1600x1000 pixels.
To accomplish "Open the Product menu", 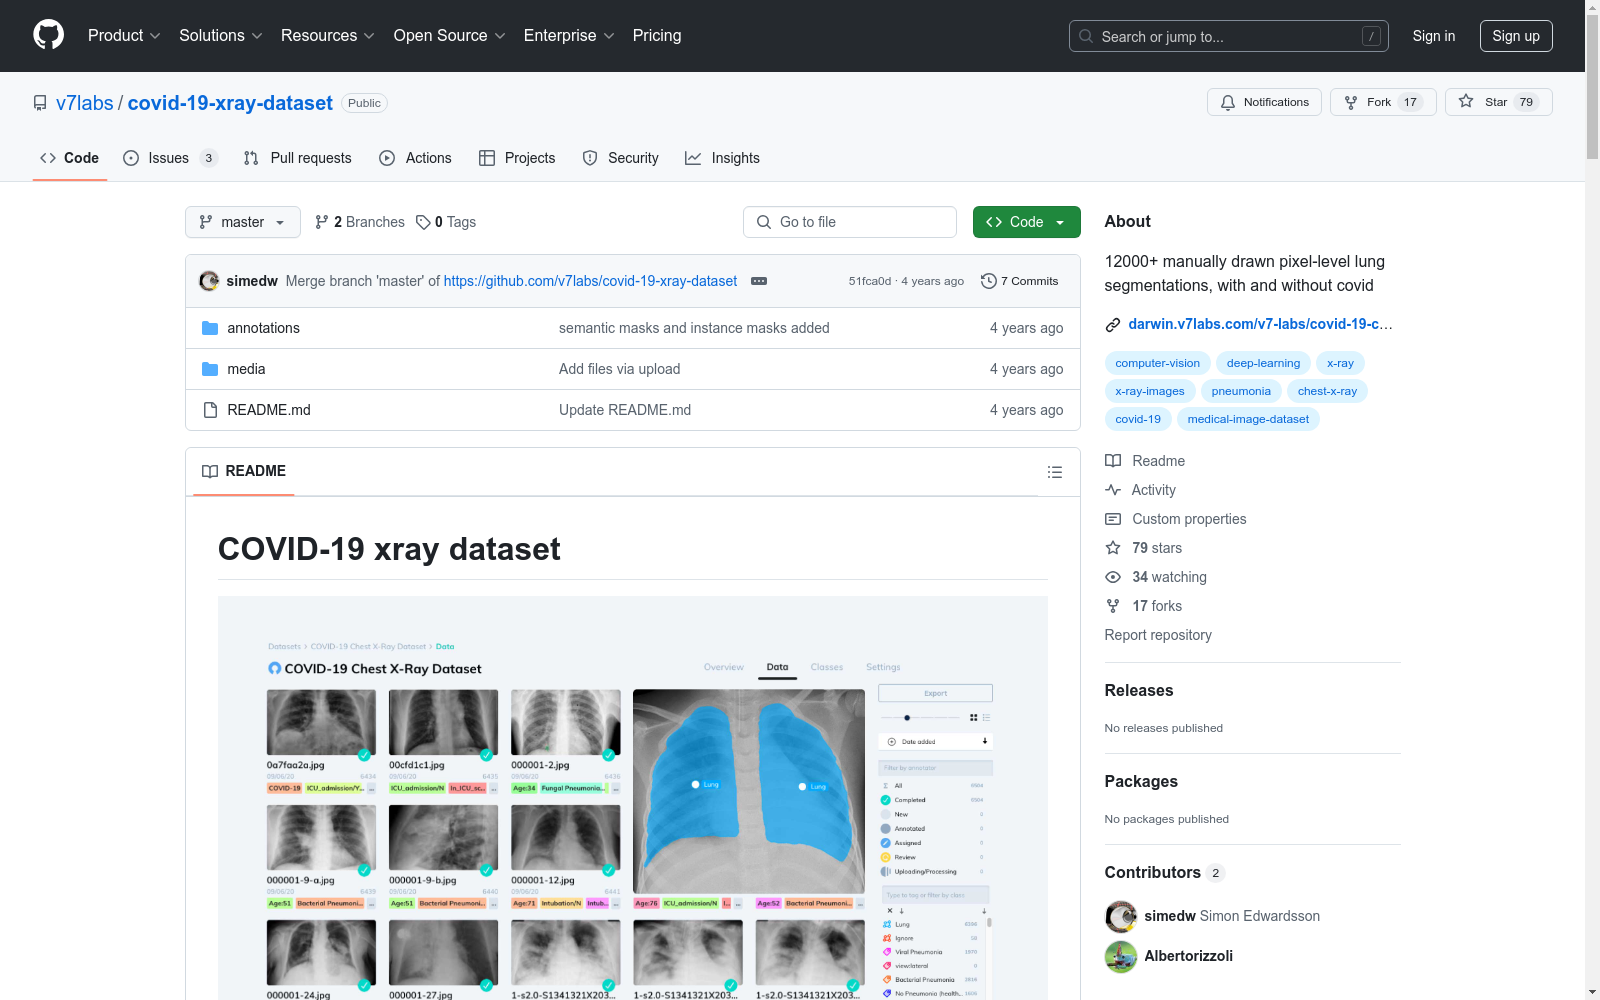I will pyautogui.click(x=124, y=35).
